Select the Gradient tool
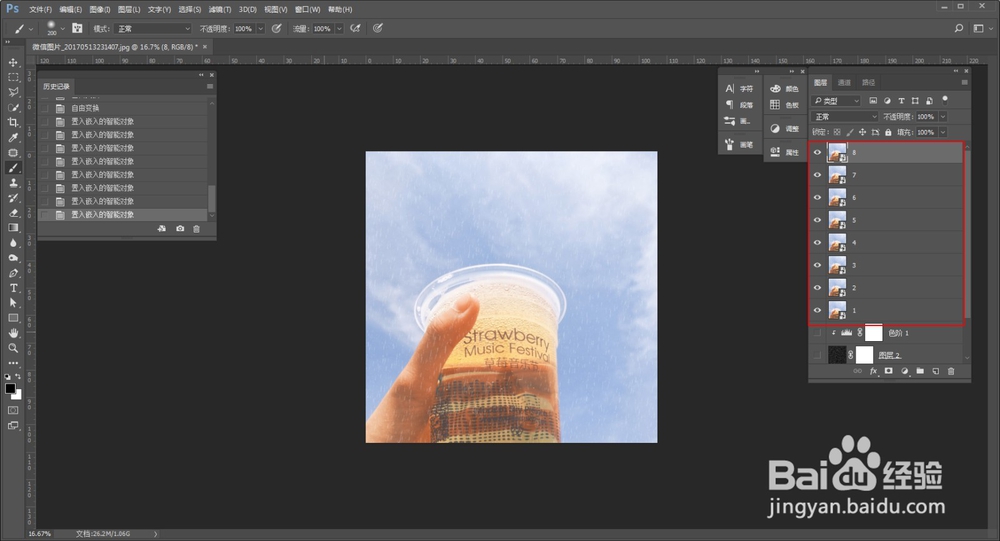The image size is (1000, 541). [x=13, y=228]
